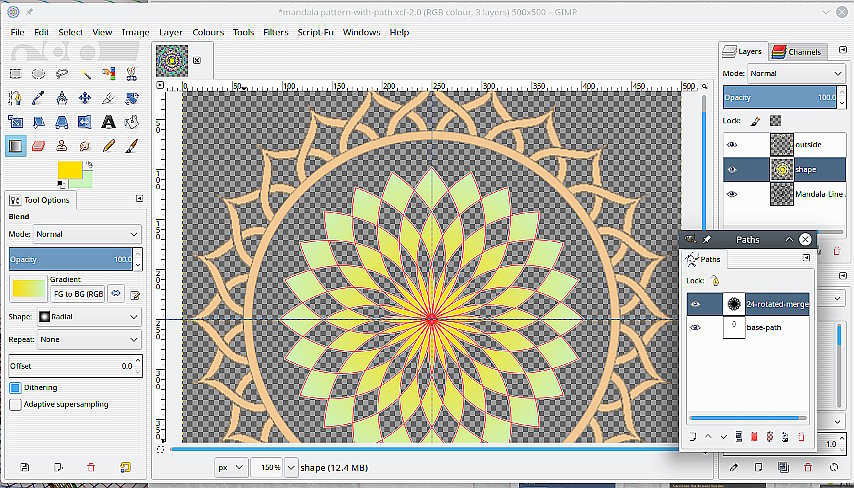Select the Eraser tool
This screenshot has height=488, width=854.
(39, 146)
